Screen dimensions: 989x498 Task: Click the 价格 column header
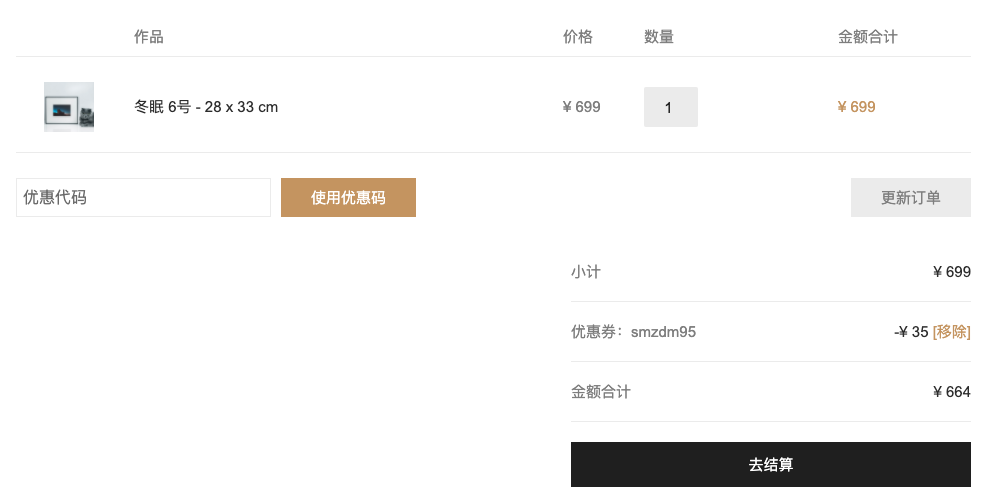[x=578, y=37]
